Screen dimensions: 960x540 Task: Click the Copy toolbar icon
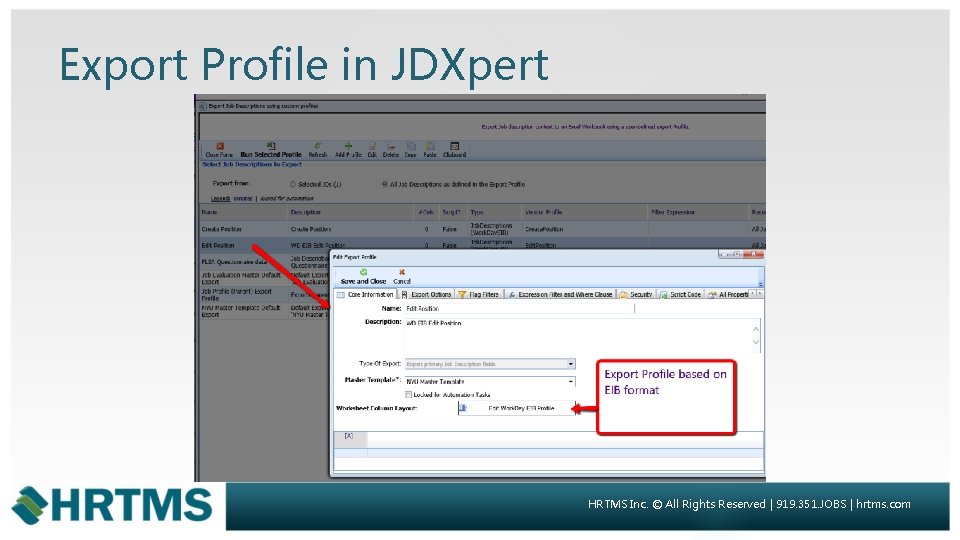pyautogui.click(x=411, y=151)
